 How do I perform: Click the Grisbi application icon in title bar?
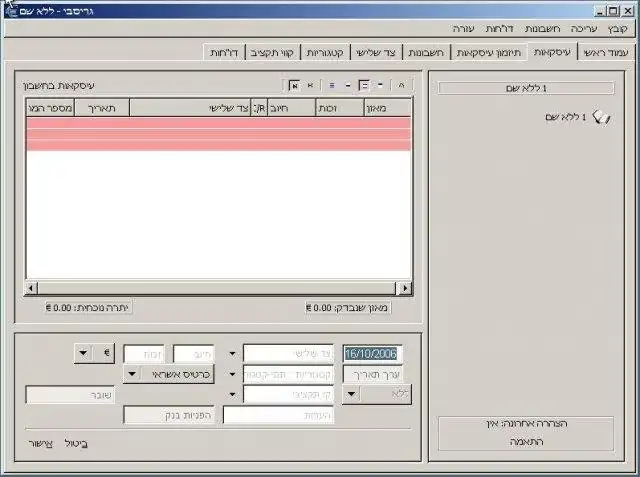[11, 11]
